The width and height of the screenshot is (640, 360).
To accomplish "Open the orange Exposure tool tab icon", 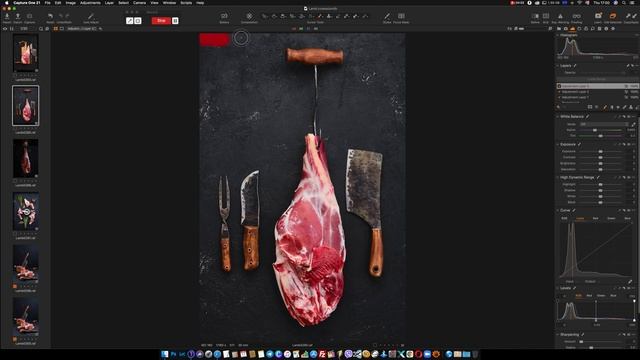I will (x=572, y=29).
